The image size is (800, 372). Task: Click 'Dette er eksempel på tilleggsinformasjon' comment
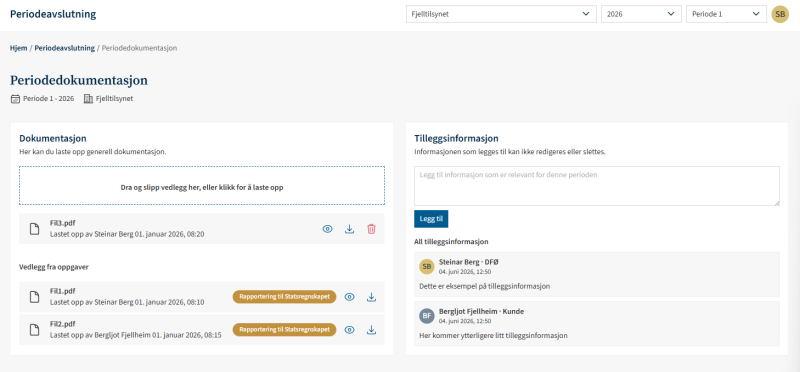[485, 286]
